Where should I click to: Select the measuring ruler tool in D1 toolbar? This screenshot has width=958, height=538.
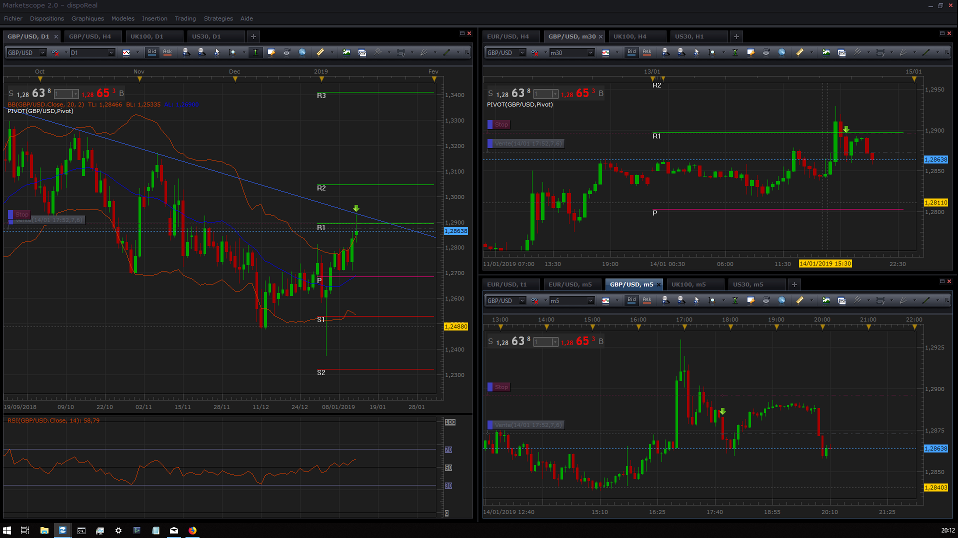[x=320, y=53]
